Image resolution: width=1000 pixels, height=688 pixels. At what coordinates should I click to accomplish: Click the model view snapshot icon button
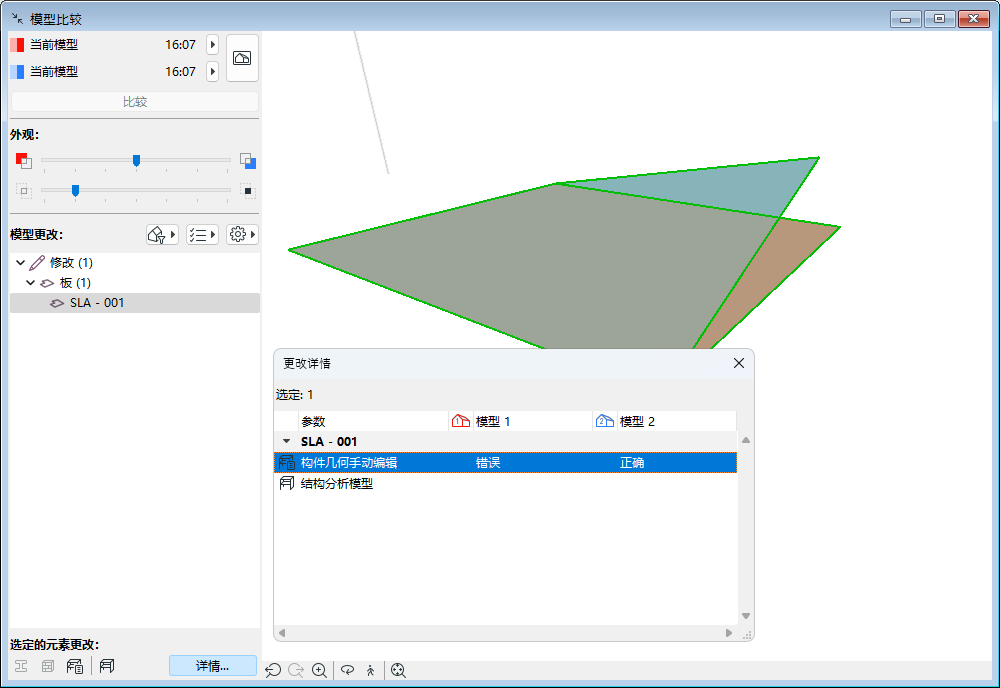pos(242,58)
